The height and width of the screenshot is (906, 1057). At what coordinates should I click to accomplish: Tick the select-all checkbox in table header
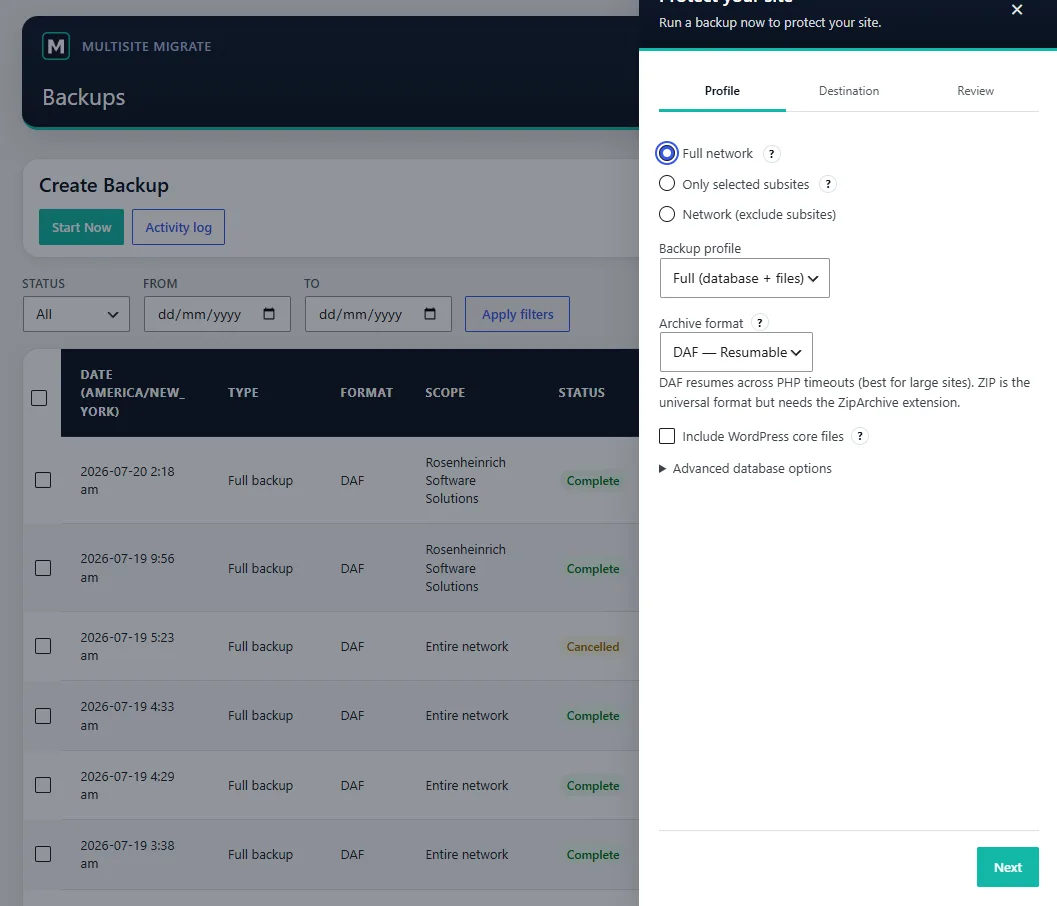pyautogui.click(x=39, y=398)
